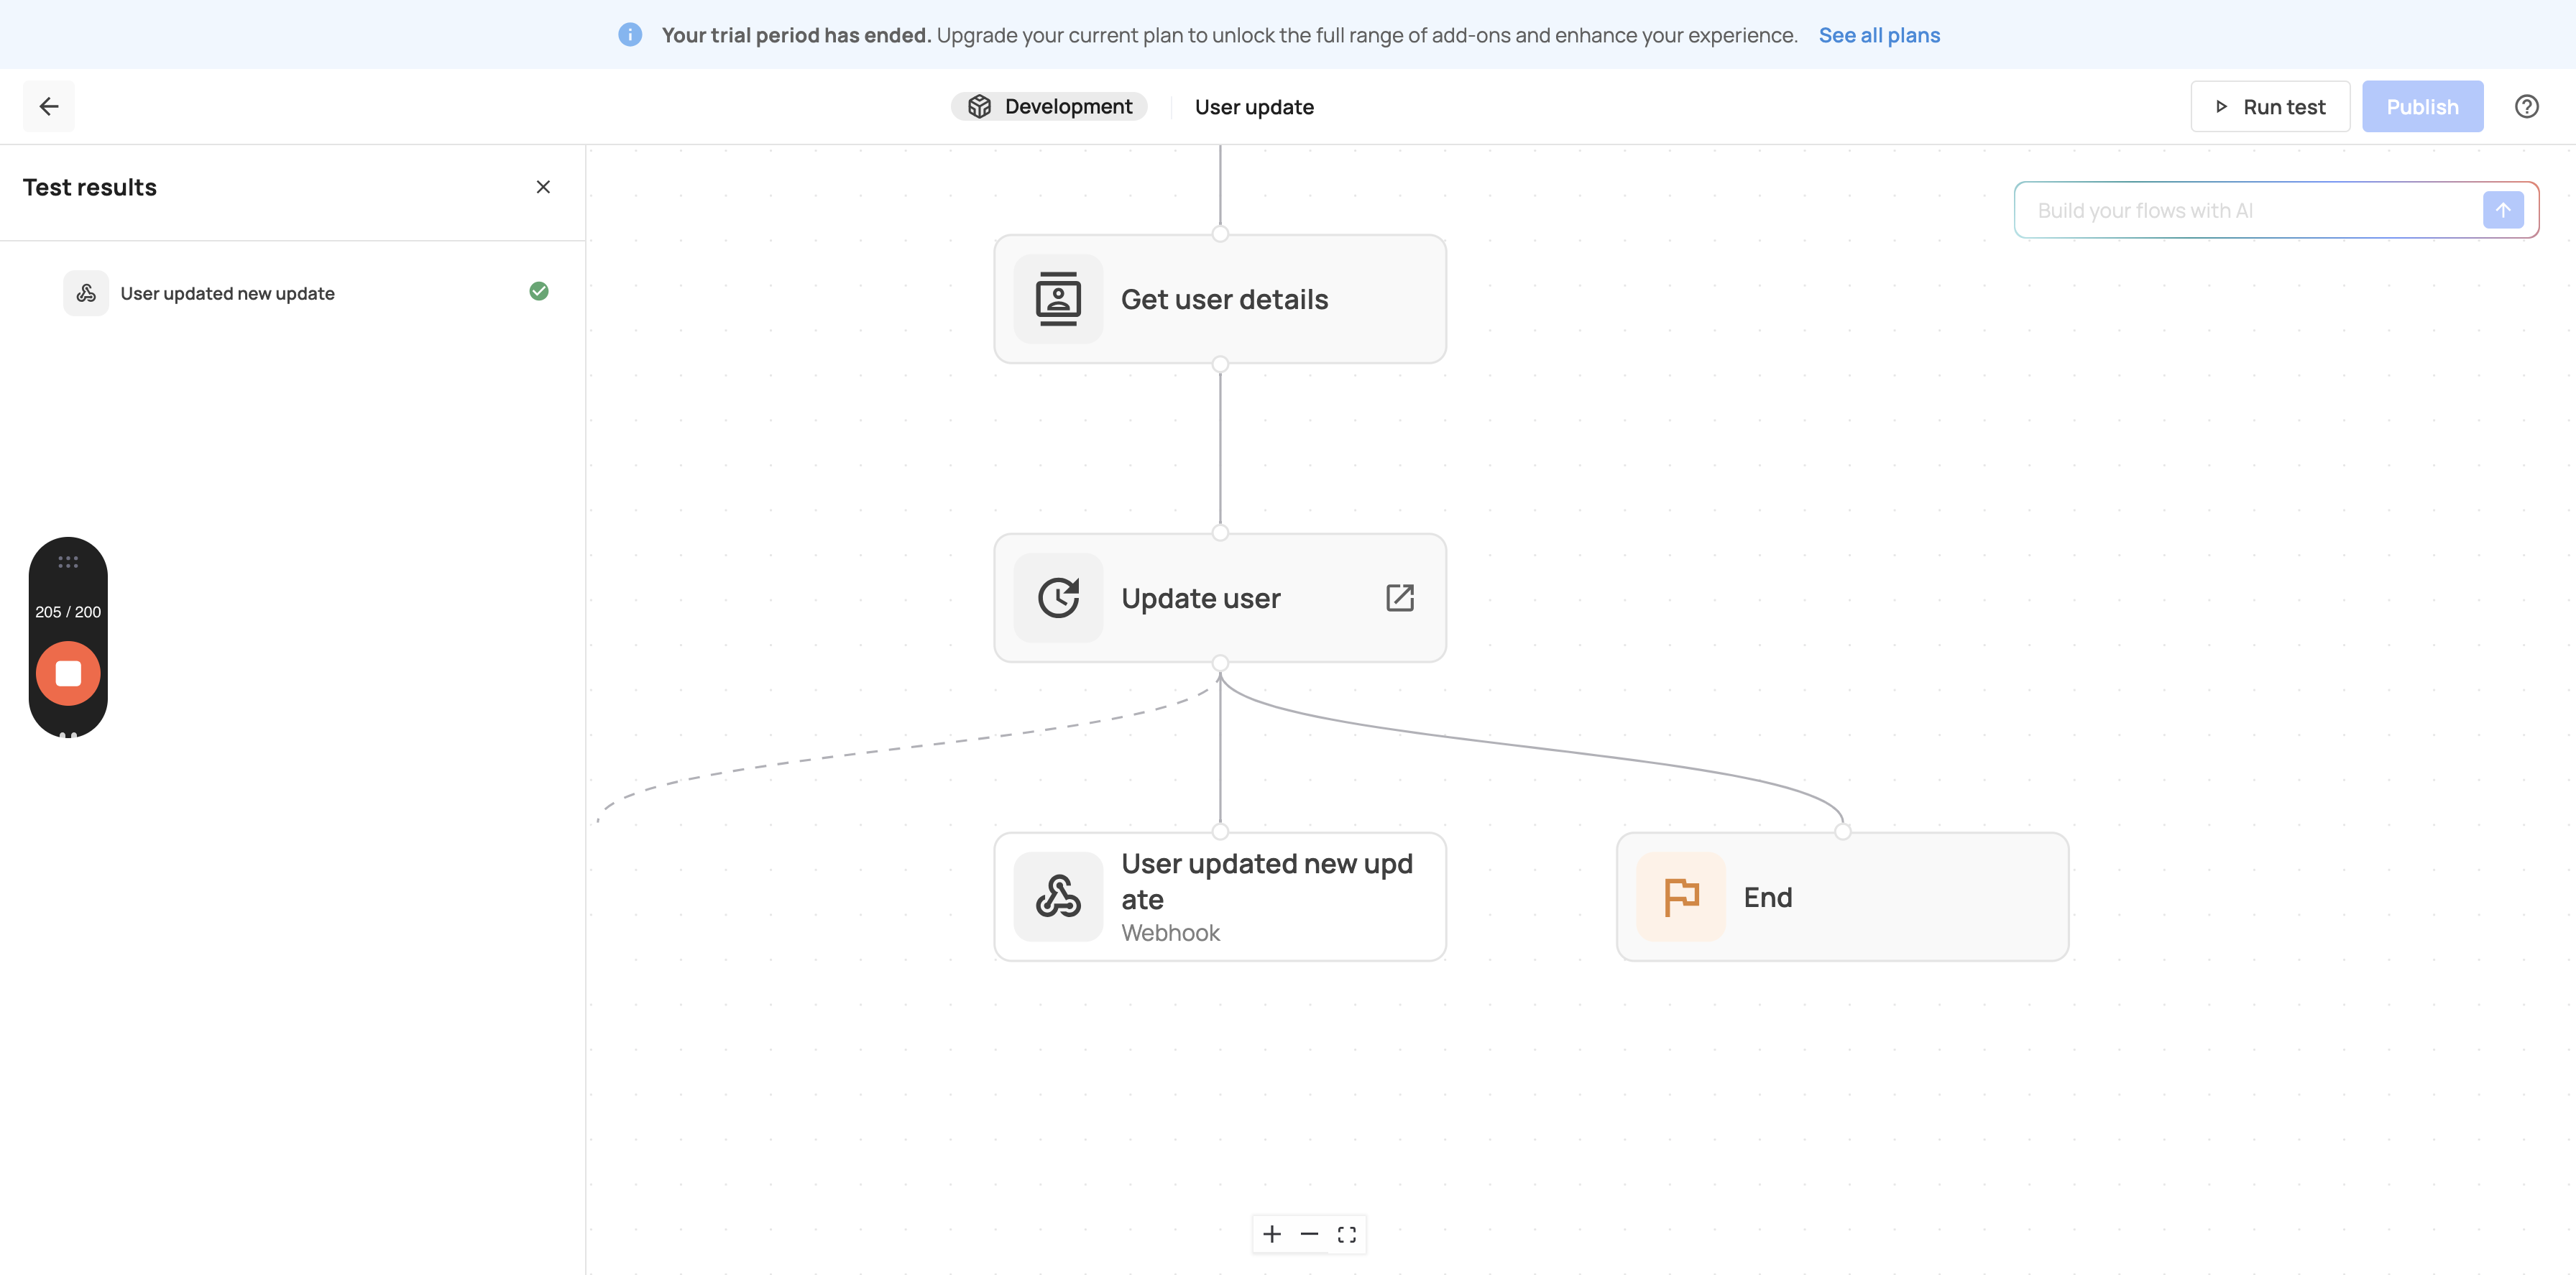Open the help question mark icon
2576x1275 pixels.
point(2526,106)
